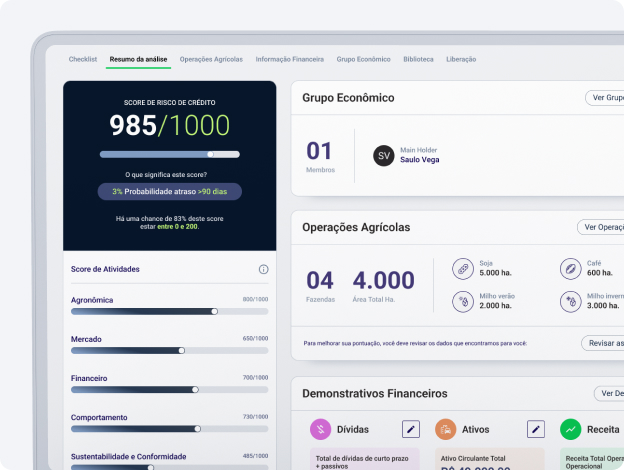The width and height of the screenshot is (624, 470).
Task: Click the credit risk score slider handle
Action: pos(210,154)
